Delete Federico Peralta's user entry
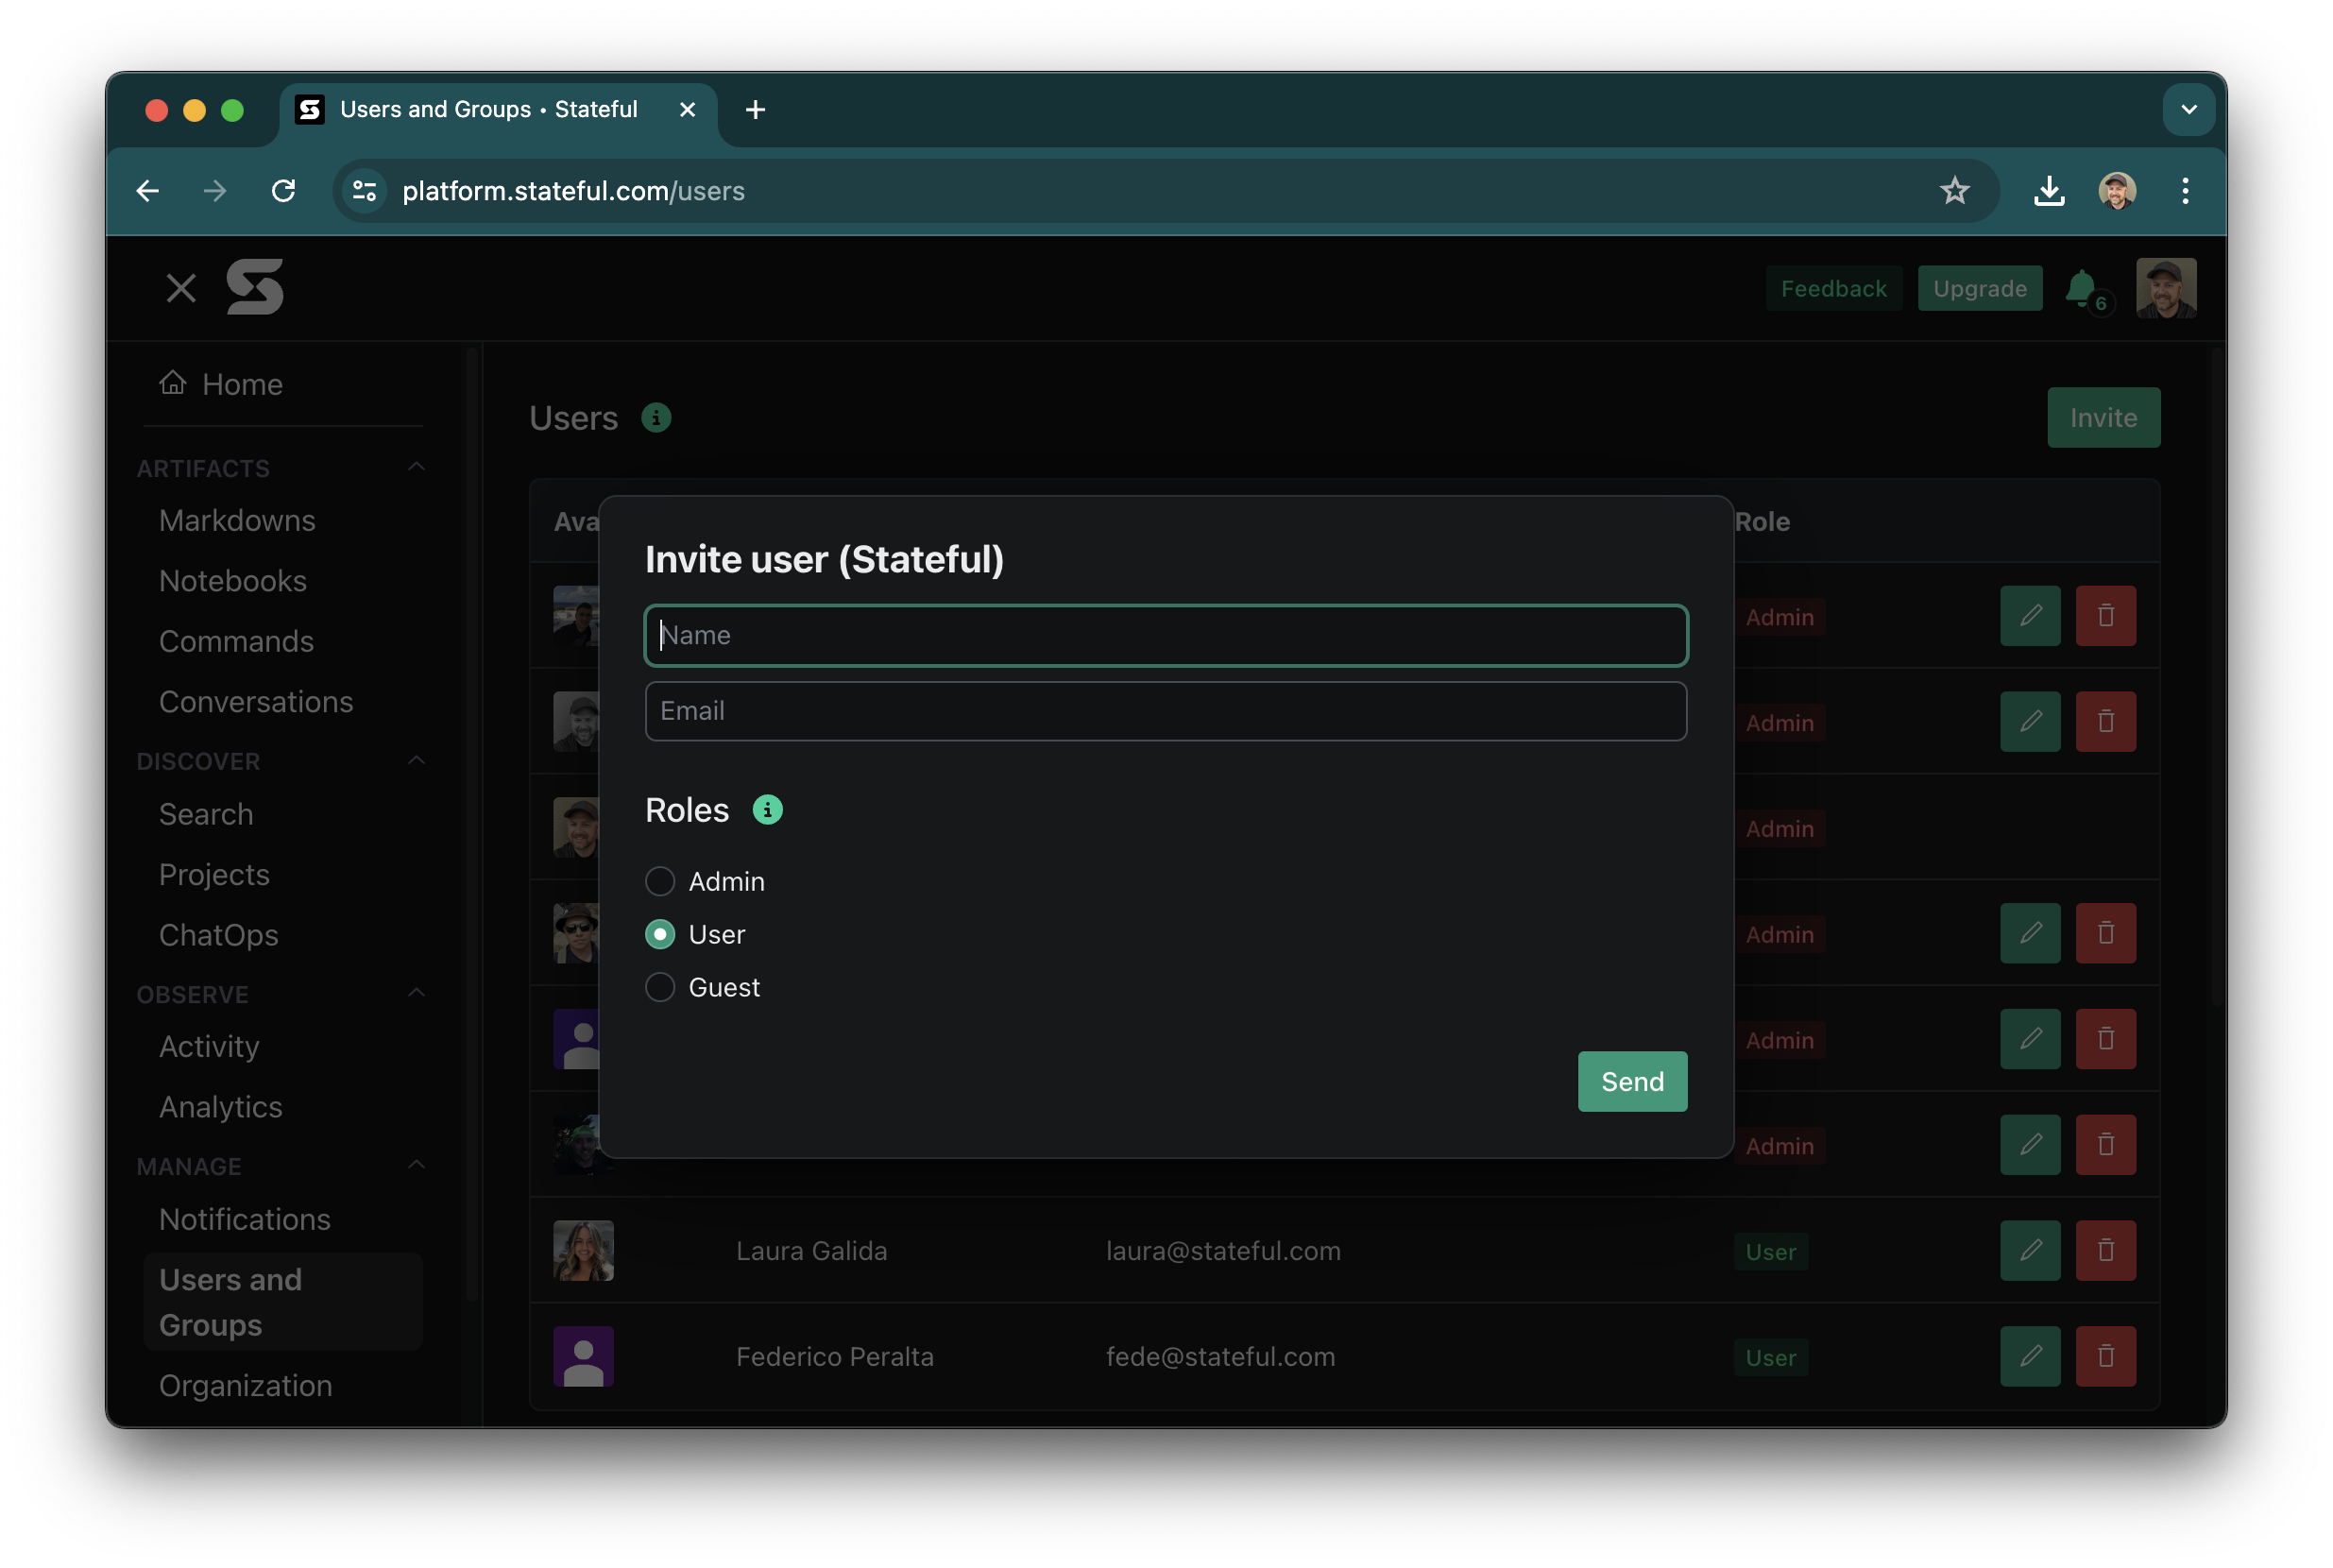The width and height of the screenshot is (2333, 1568). tap(2105, 1356)
